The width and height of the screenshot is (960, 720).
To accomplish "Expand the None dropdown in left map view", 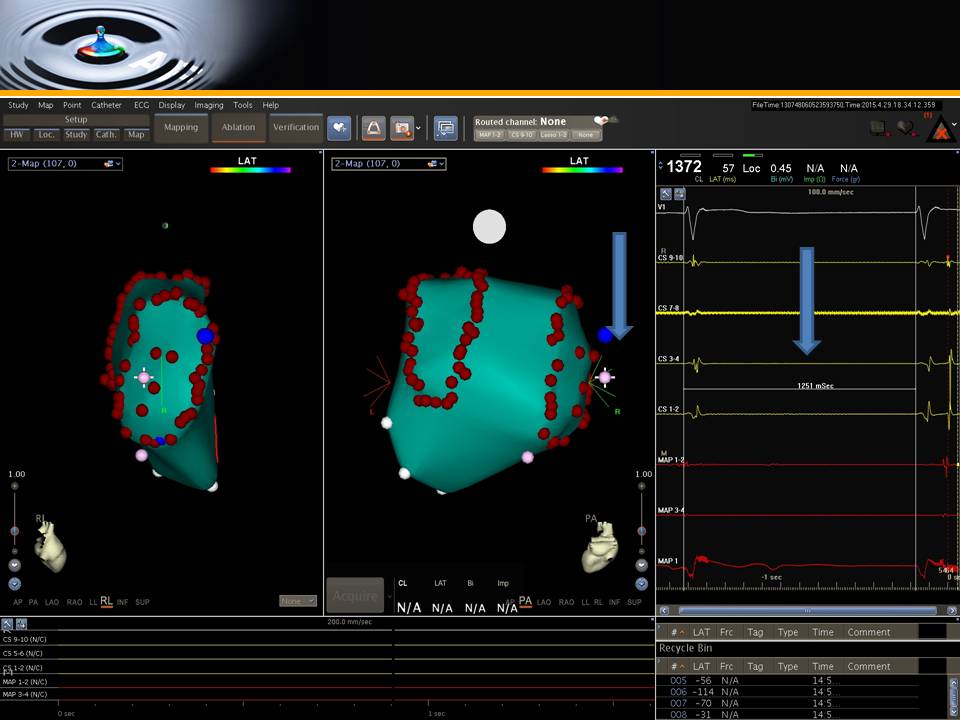I will click(x=297, y=601).
